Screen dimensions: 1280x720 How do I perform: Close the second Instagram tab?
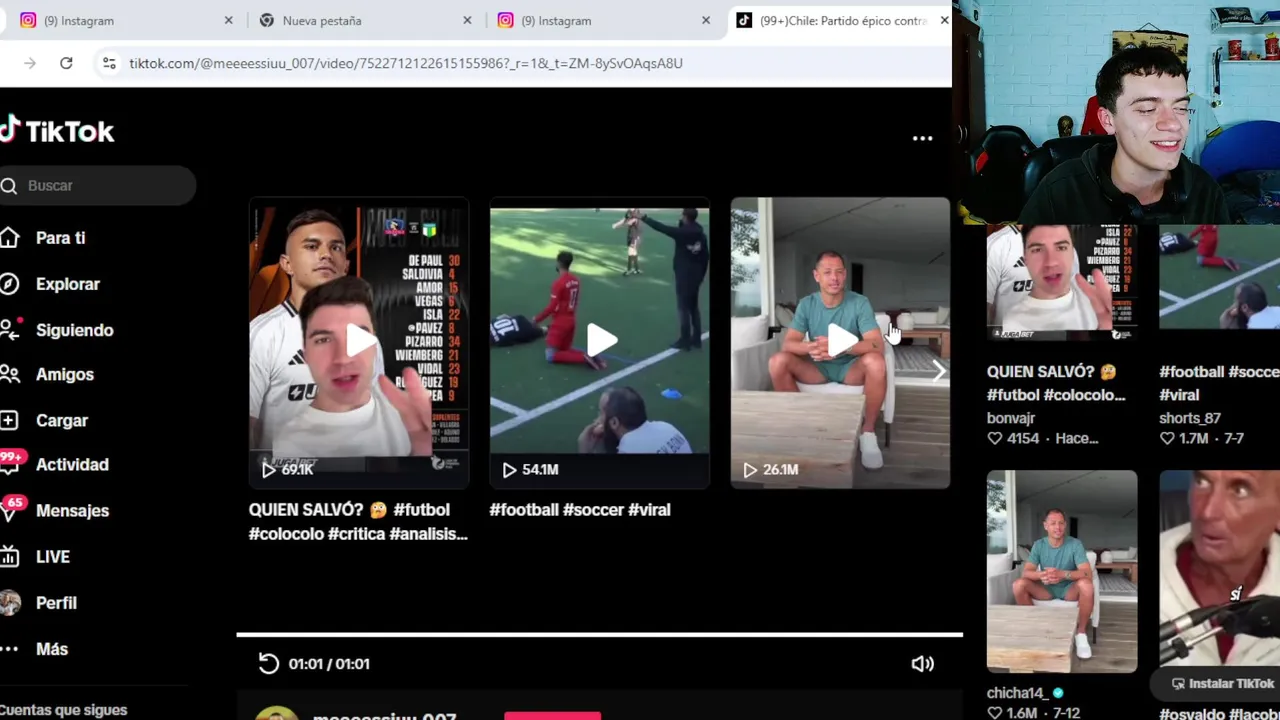(706, 20)
